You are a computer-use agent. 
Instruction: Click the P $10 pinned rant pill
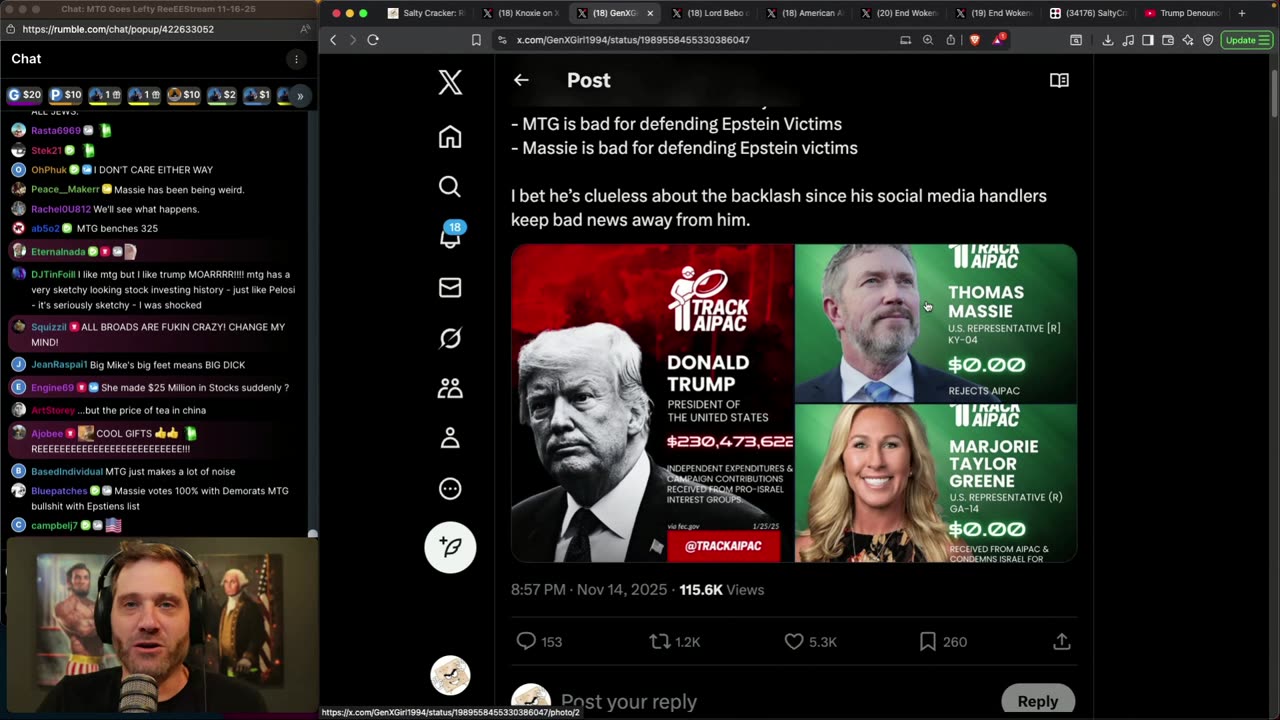click(66, 95)
